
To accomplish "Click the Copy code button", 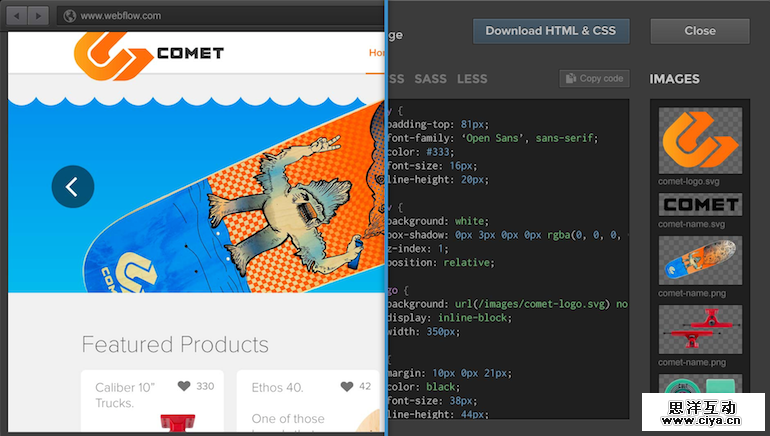I will 594,79.
